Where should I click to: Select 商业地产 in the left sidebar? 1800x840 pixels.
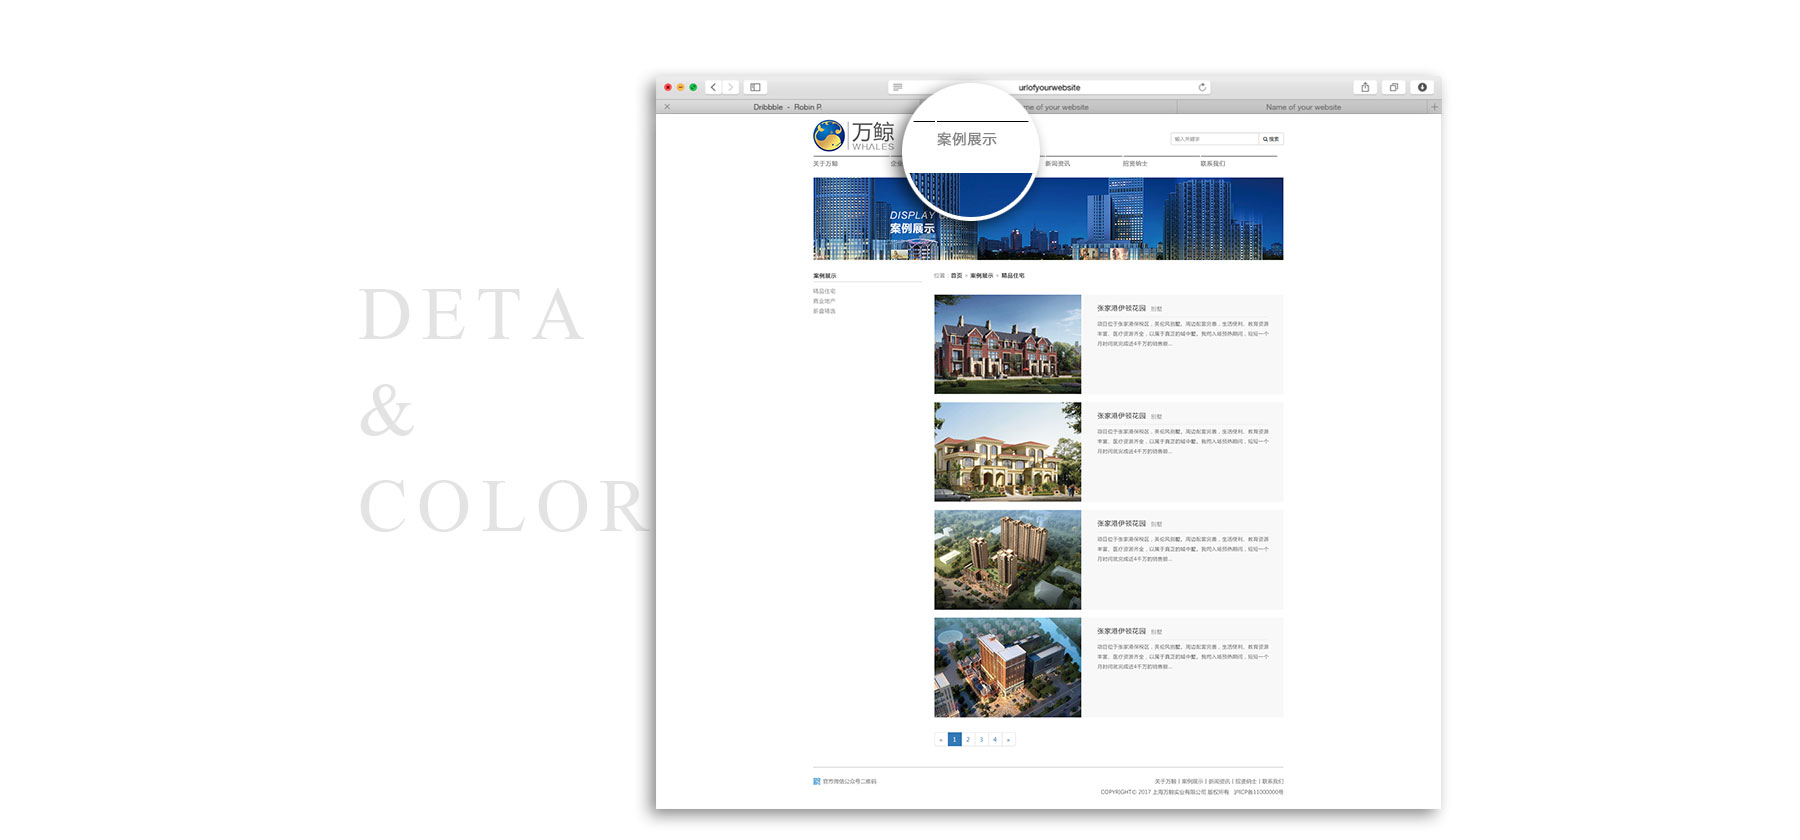pyautogui.click(x=824, y=301)
